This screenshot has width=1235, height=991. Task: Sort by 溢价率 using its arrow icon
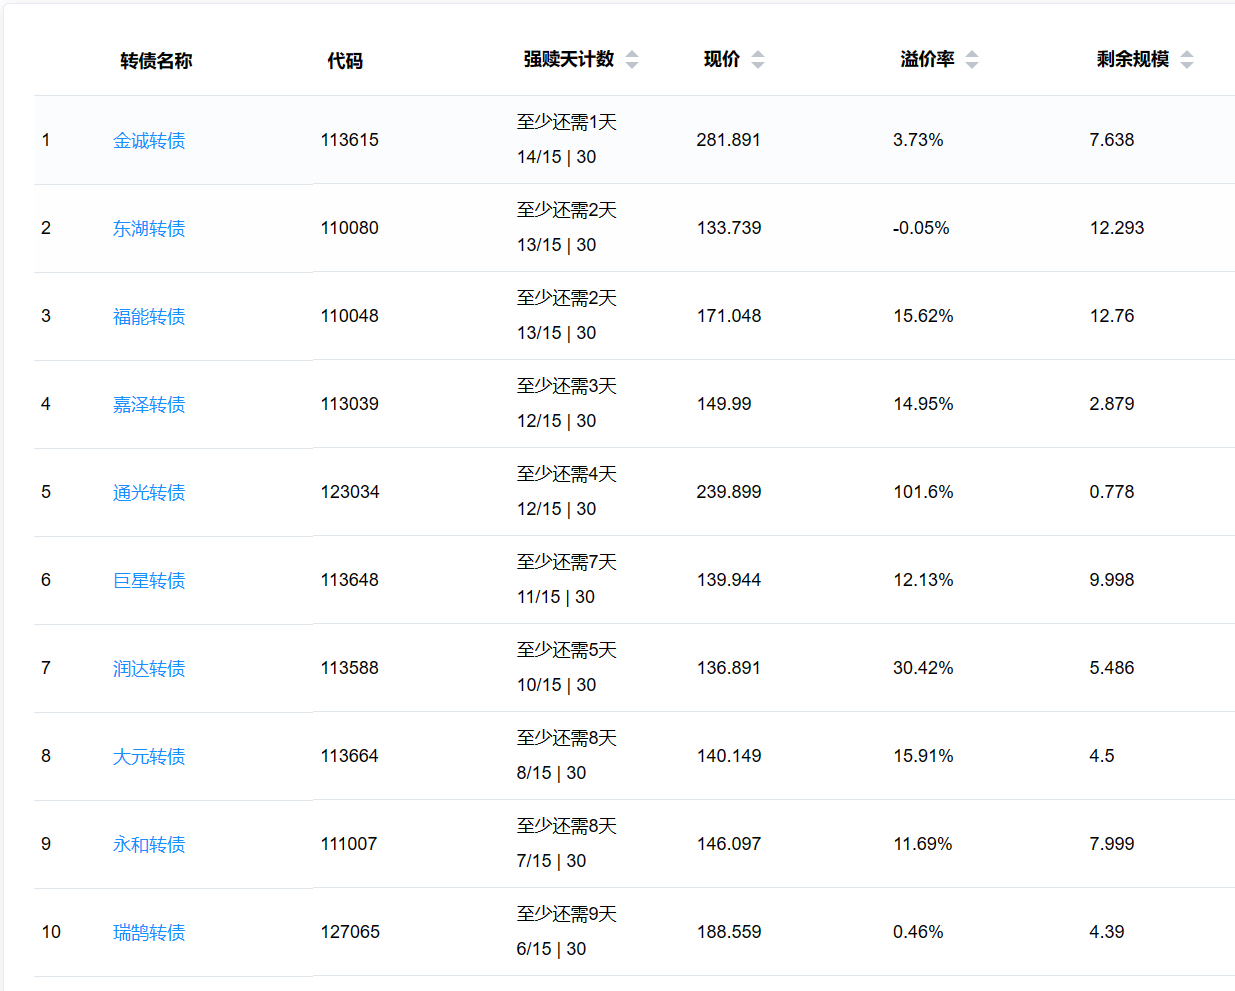972,60
